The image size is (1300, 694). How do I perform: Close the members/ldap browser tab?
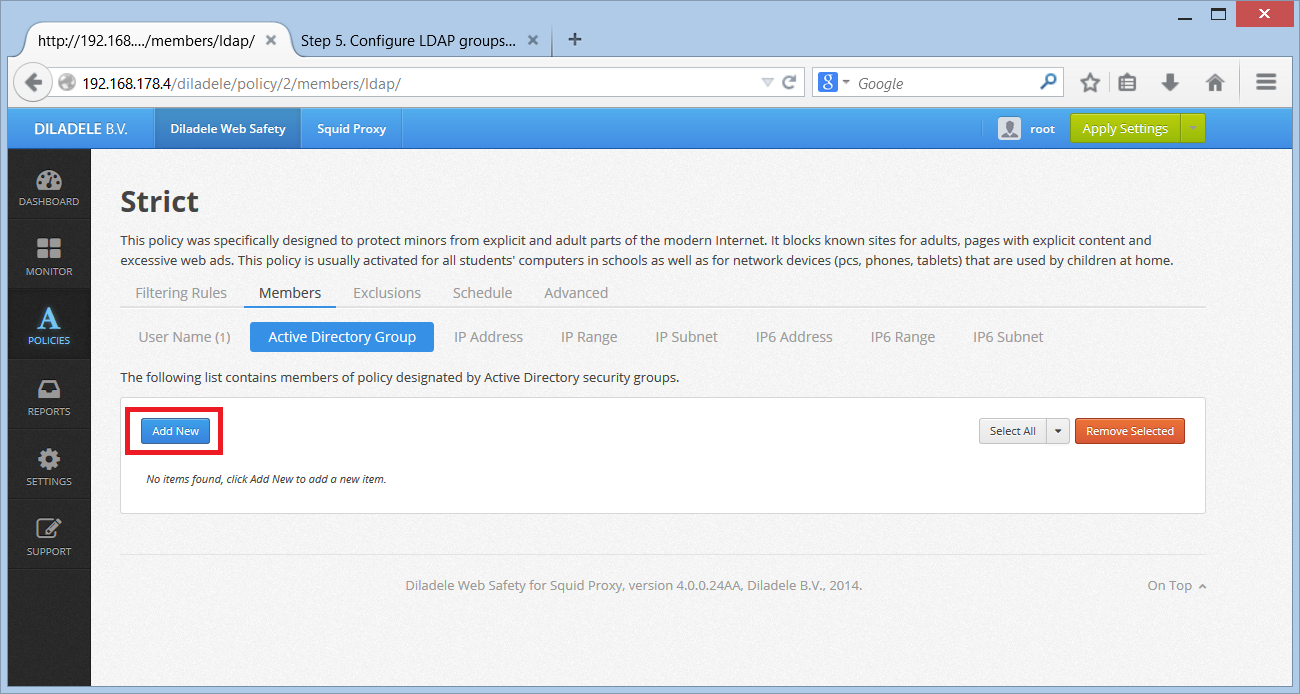[272, 41]
